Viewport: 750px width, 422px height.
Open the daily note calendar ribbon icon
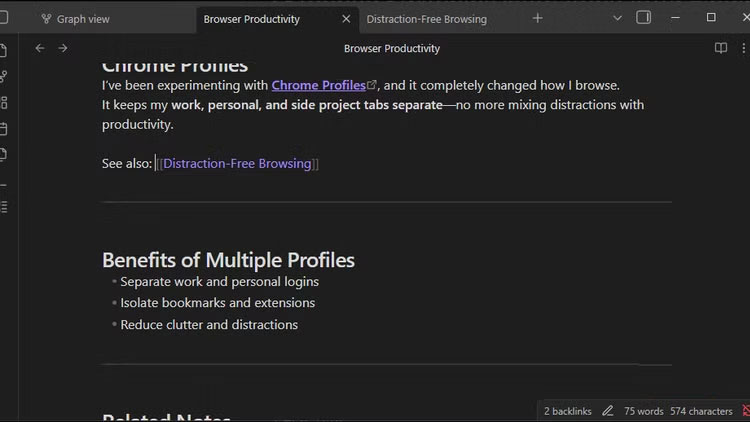(4, 128)
